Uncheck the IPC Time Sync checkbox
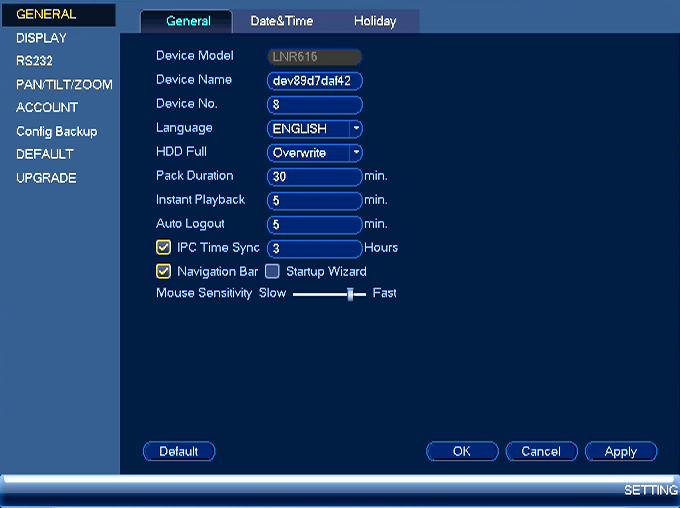680x508 pixels. [163, 247]
